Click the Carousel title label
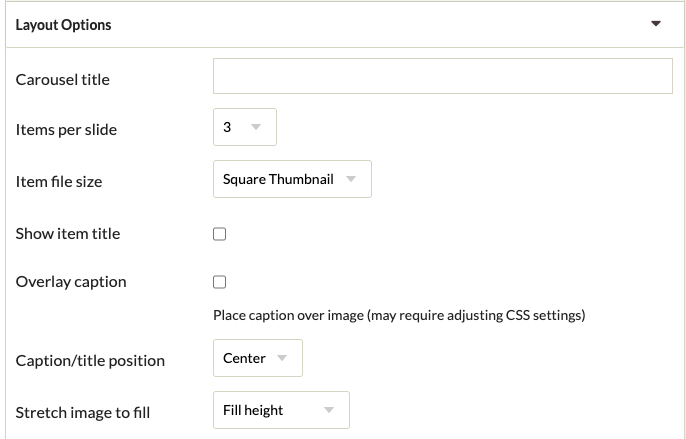This screenshot has width=686, height=439. click(63, 79)
